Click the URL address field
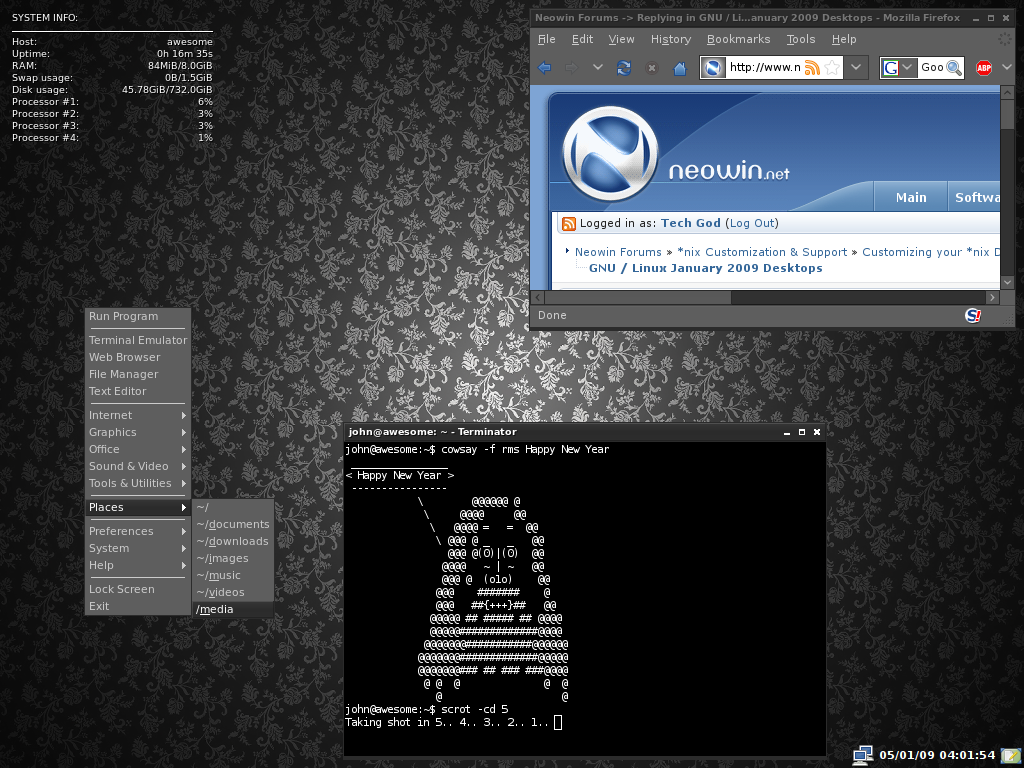The width and height of the screenshot is (1024, 768). tap(764, 68)
